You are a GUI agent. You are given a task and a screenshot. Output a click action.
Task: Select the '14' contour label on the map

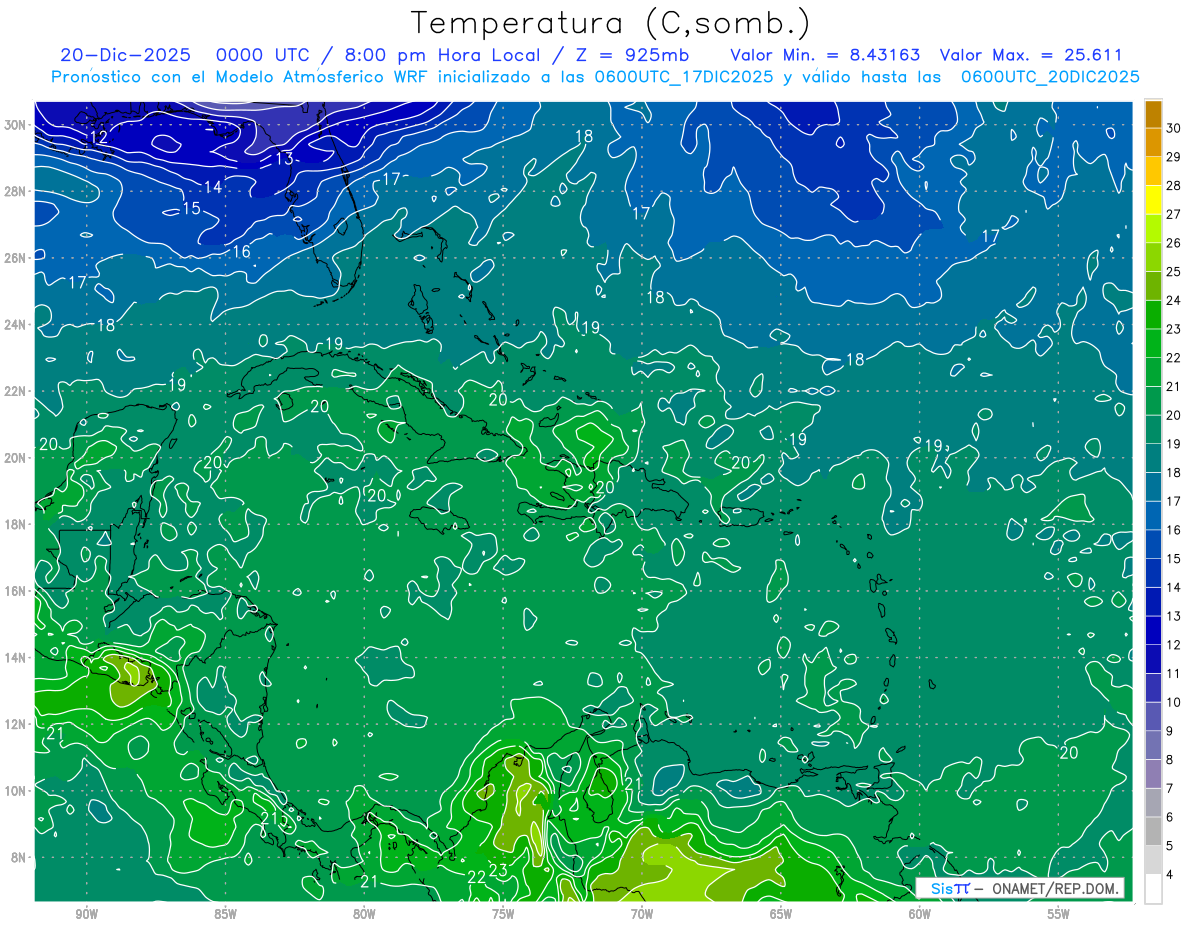pos(213,187)
